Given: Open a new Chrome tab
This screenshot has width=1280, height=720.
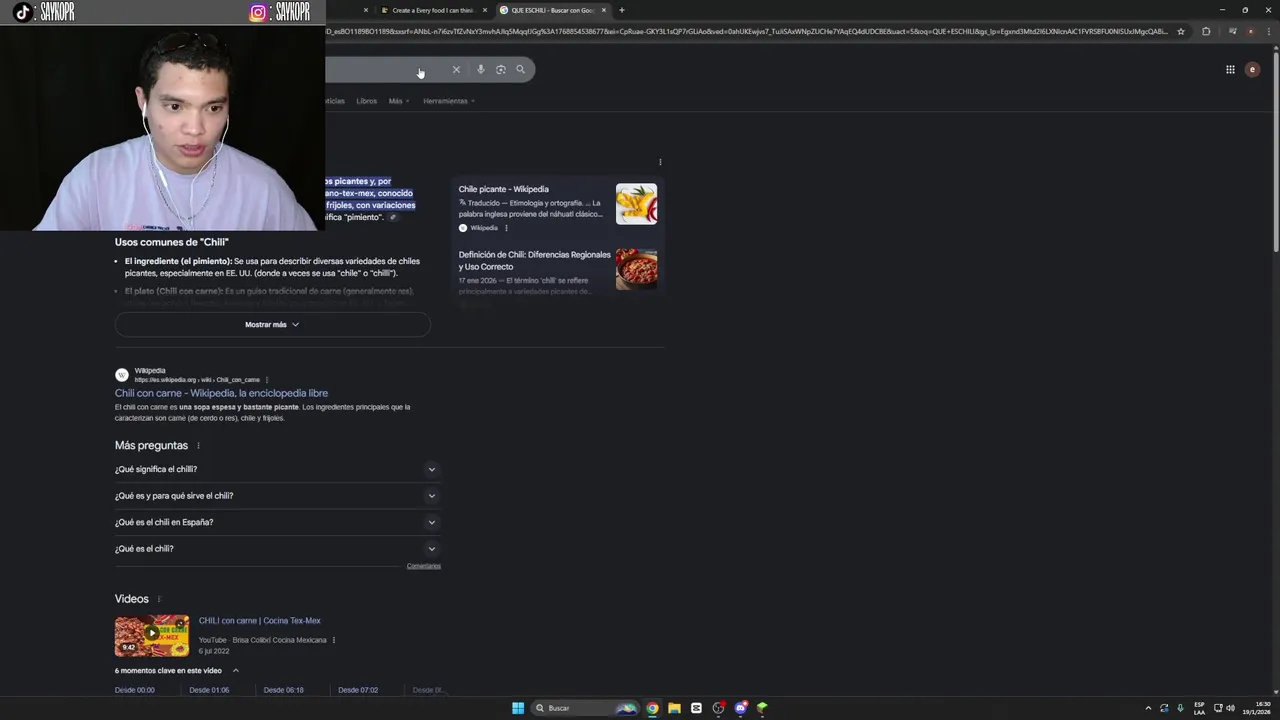Looking at the screenshot, I should pos(621,10).
